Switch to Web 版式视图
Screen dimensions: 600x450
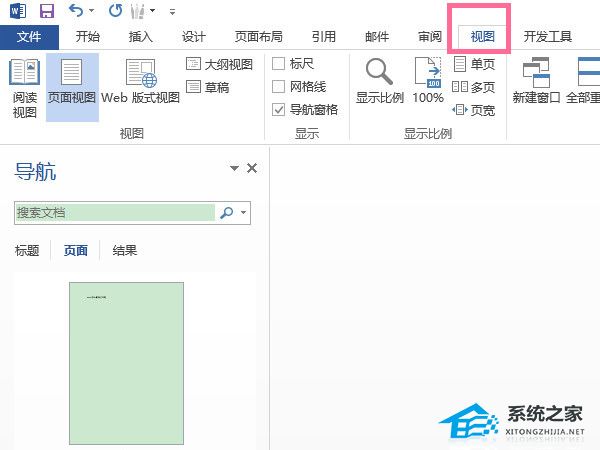point(140,82)
